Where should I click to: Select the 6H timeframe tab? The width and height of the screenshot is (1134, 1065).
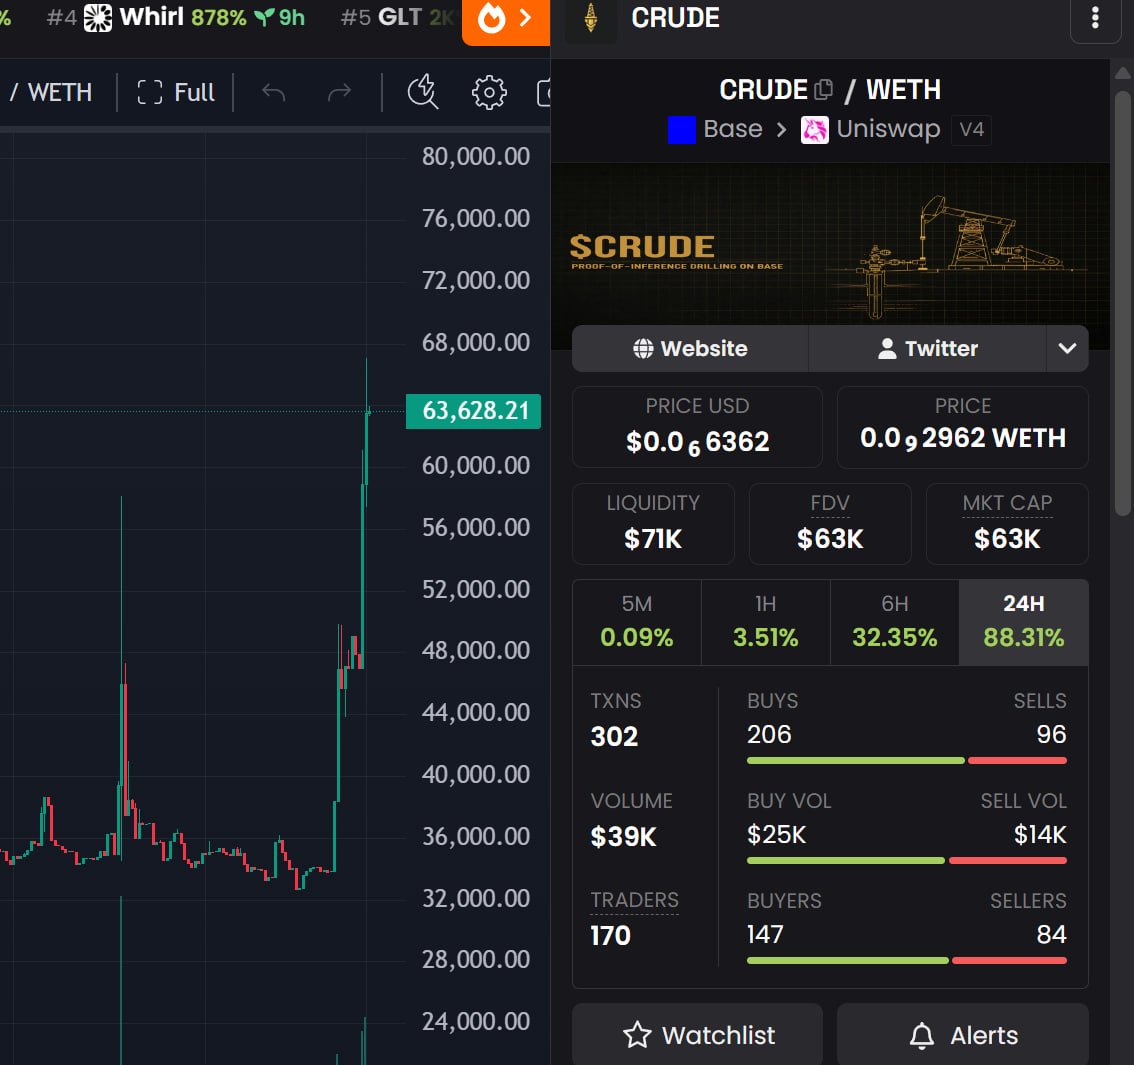[894, 622]
